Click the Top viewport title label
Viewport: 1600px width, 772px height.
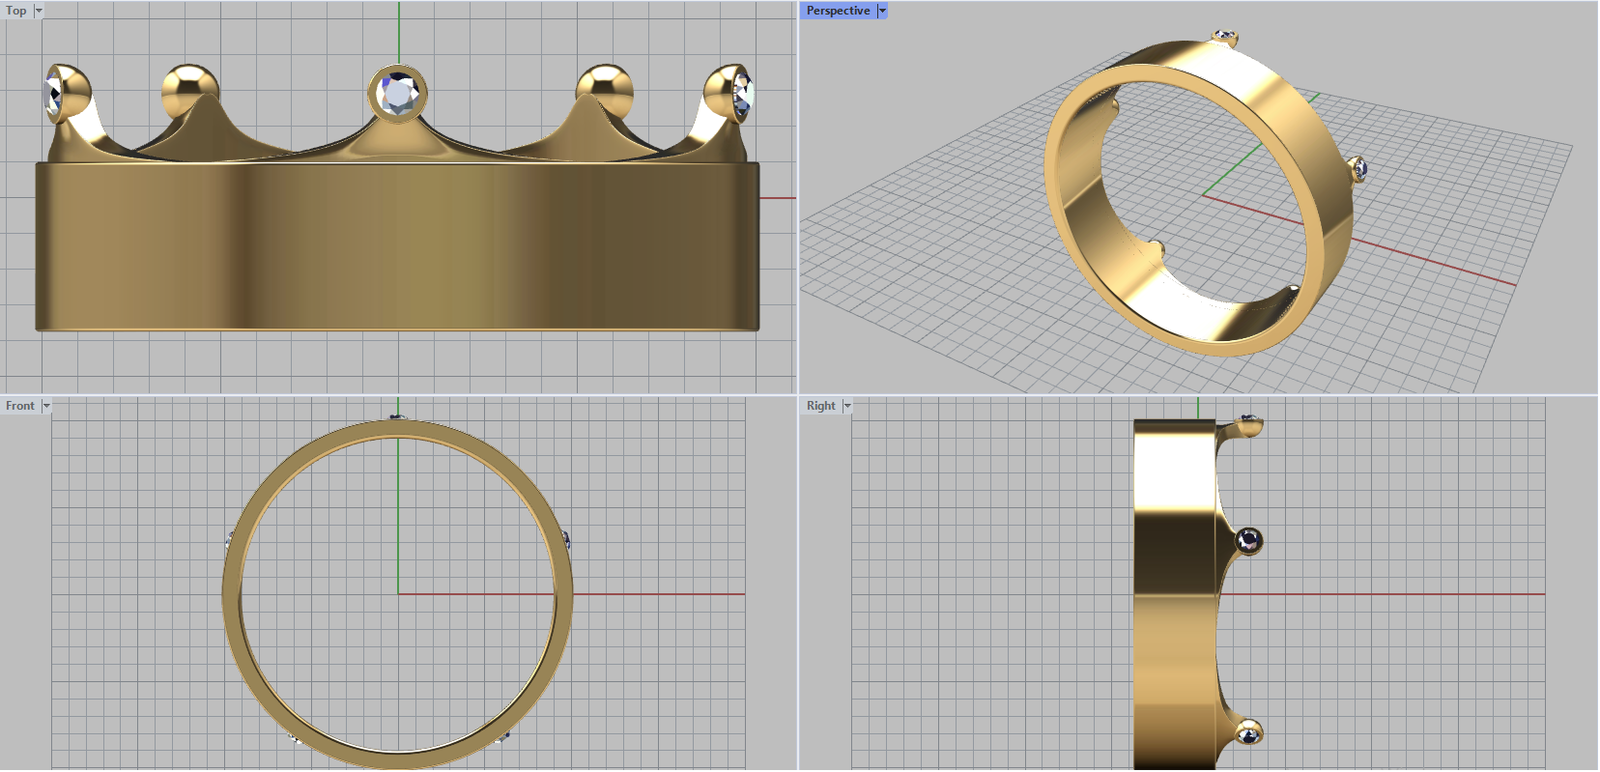17,11
